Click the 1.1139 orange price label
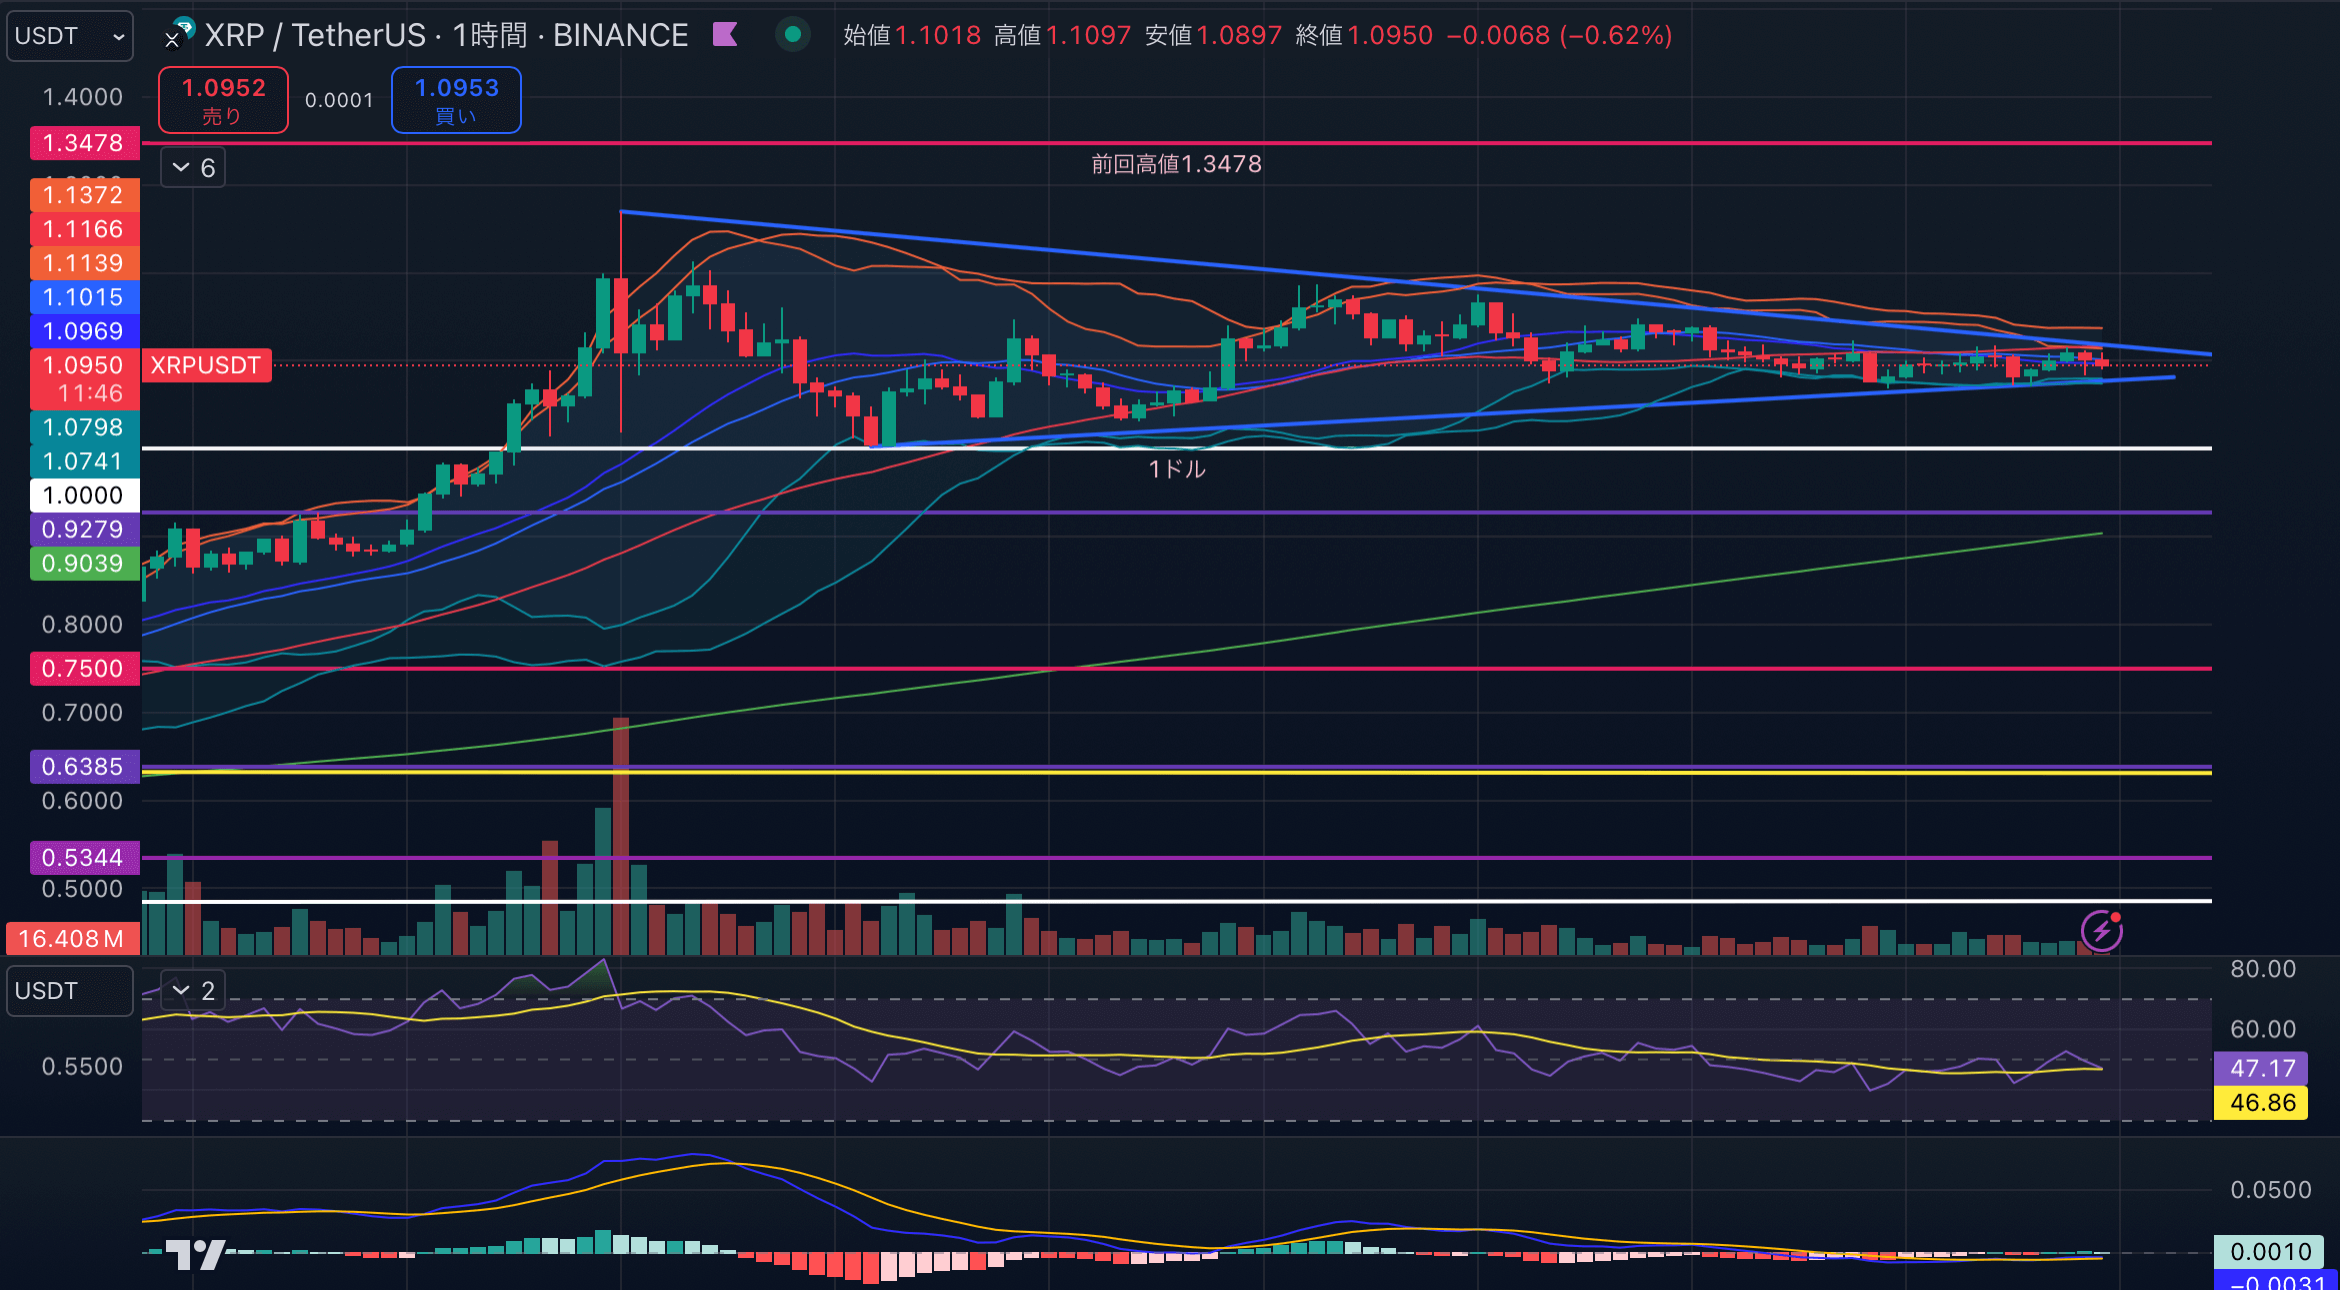The width and height of the screenshot is (2340, 1290). pos(84,263)
